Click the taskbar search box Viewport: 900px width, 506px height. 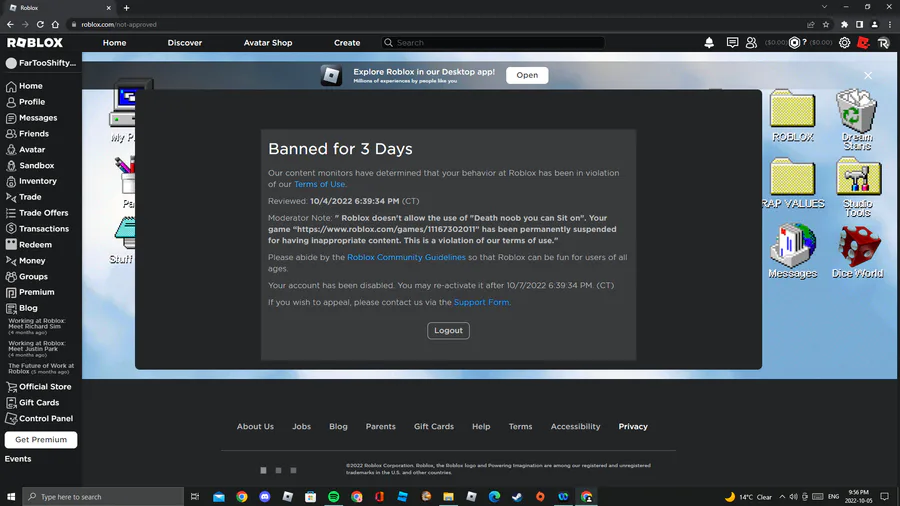click(103, 496)
